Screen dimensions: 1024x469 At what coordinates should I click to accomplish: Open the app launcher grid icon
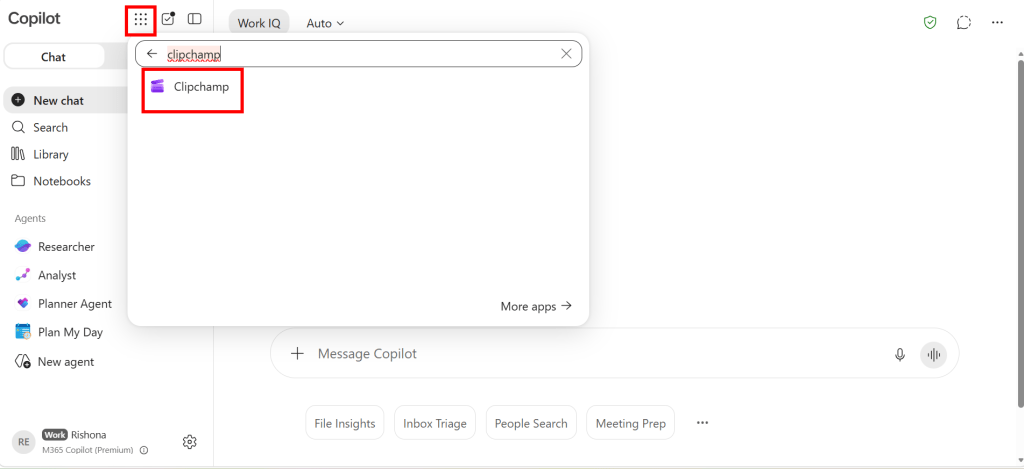coord(140,19)
